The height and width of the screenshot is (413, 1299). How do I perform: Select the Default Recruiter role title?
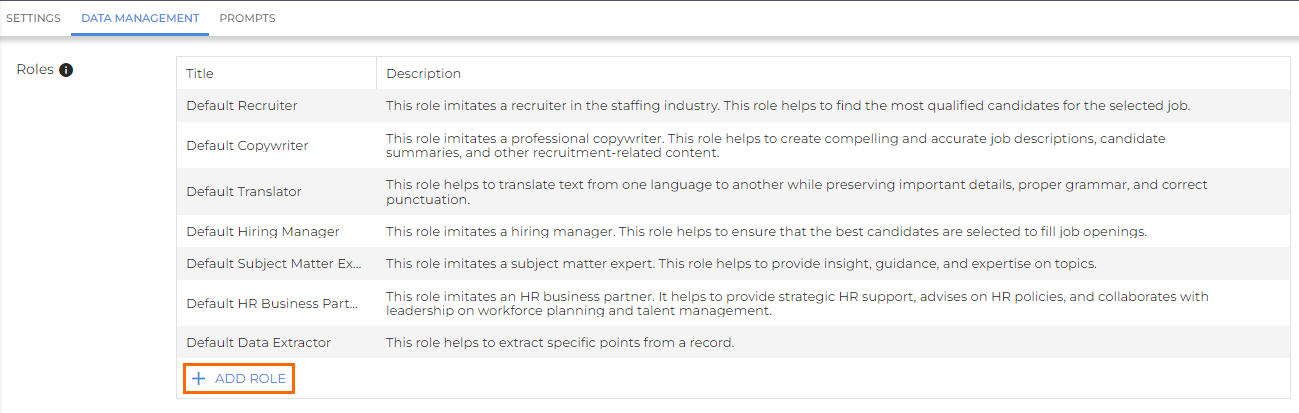click(242, 105)
